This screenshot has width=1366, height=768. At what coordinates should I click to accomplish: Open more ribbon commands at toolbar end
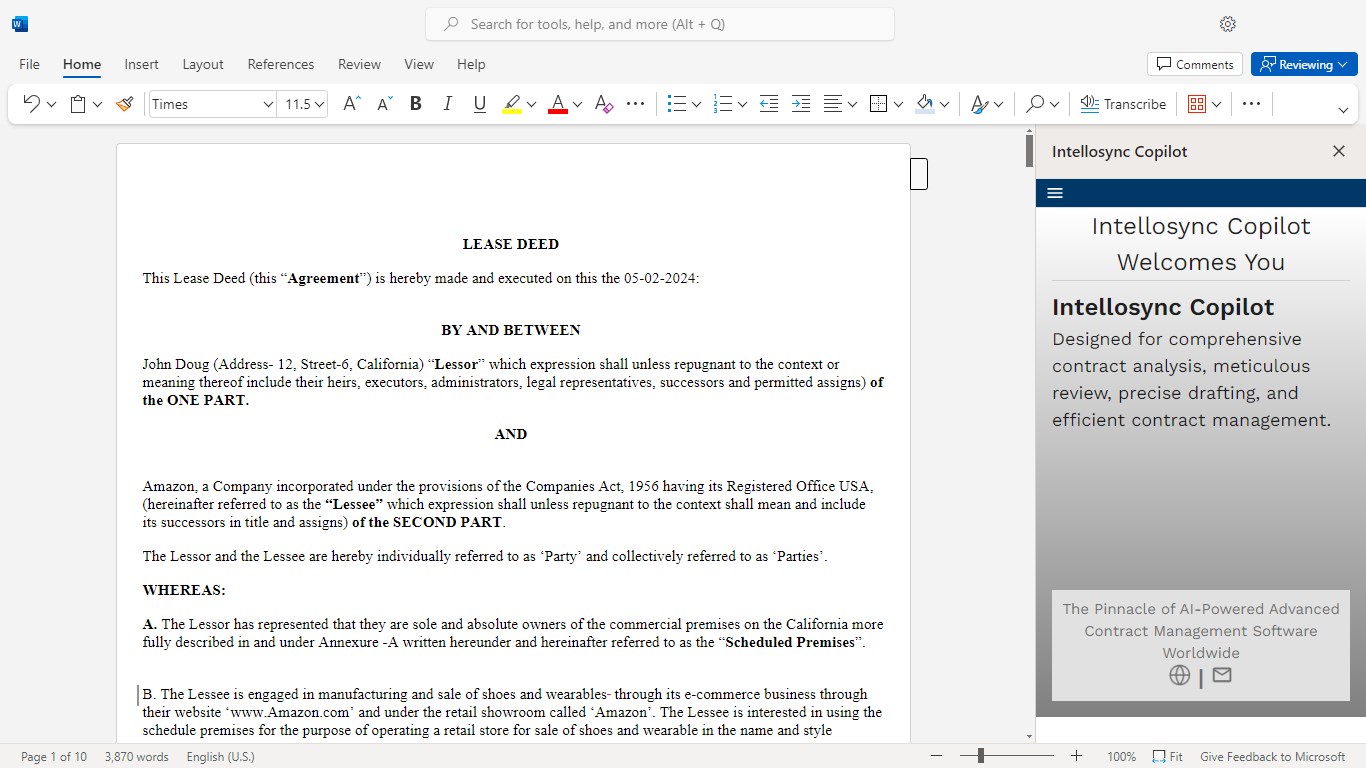[1251, 104]
